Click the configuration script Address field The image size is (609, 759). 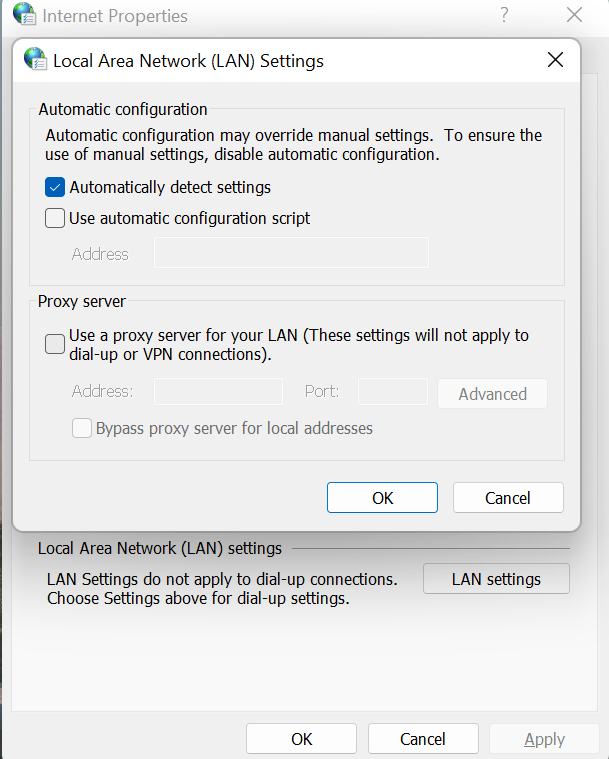point(291,253)
